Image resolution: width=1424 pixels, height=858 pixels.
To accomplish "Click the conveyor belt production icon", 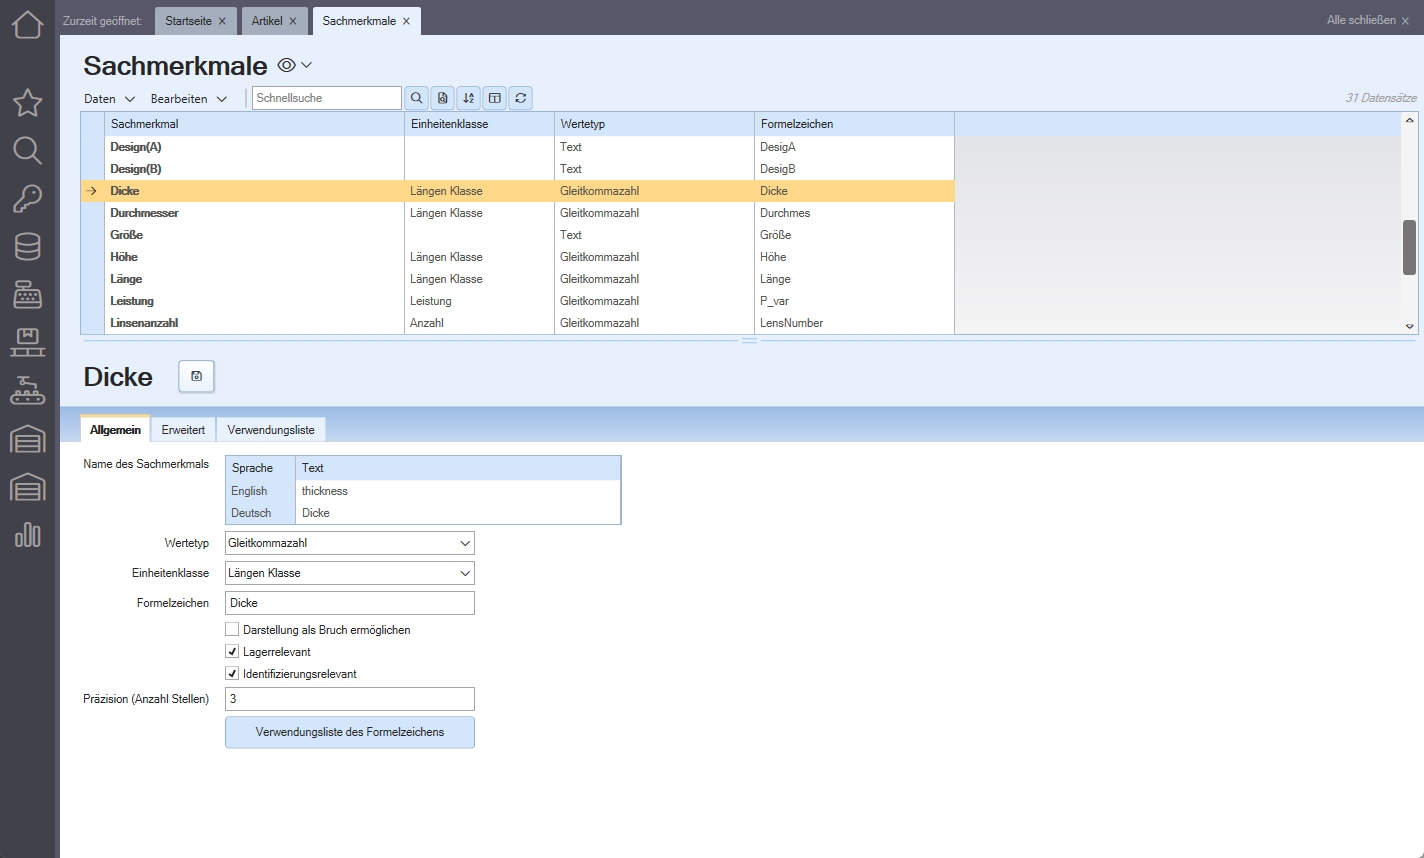I will [x=27, y=391].
